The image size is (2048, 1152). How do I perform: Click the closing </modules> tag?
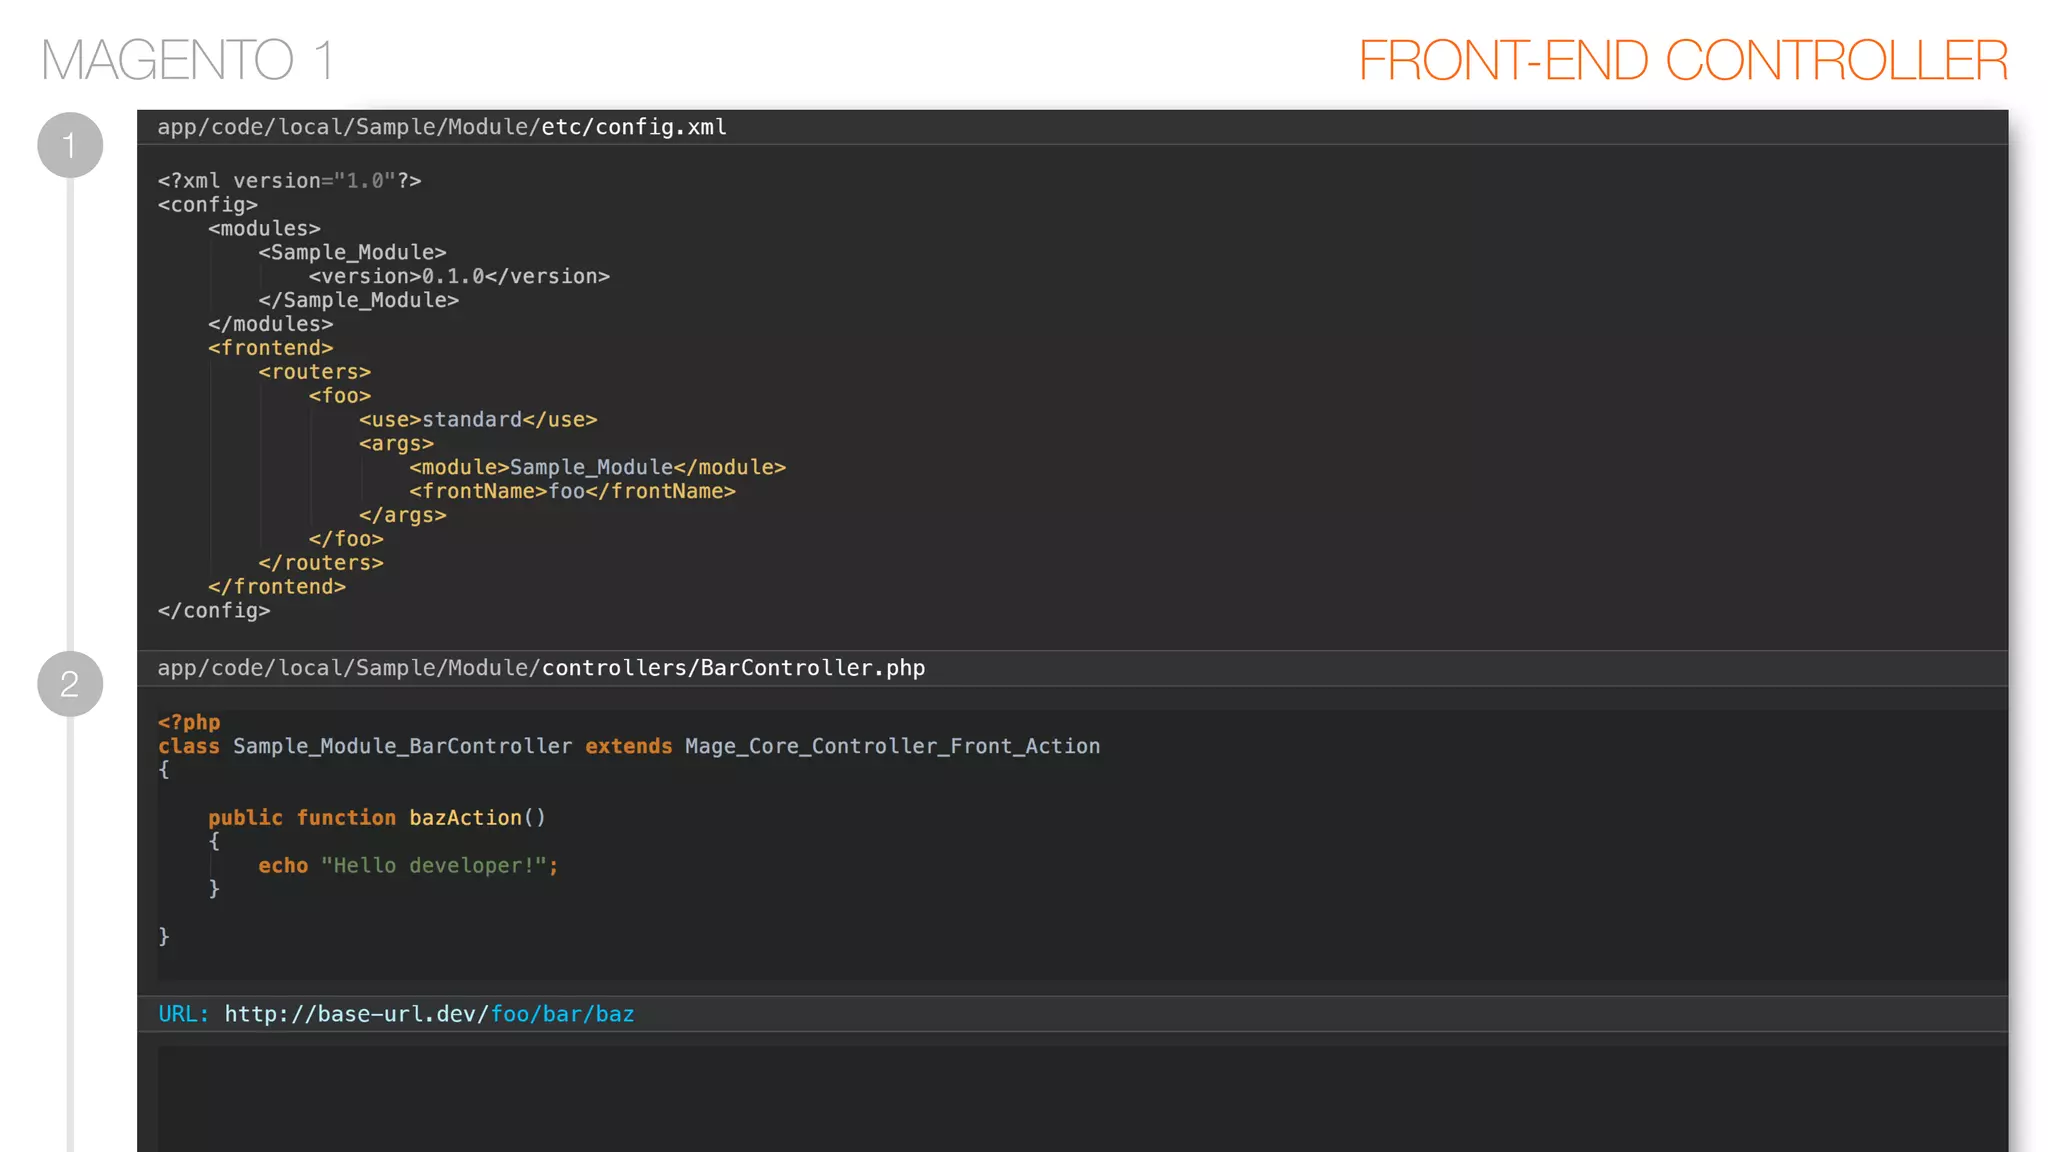click(270, 324)
